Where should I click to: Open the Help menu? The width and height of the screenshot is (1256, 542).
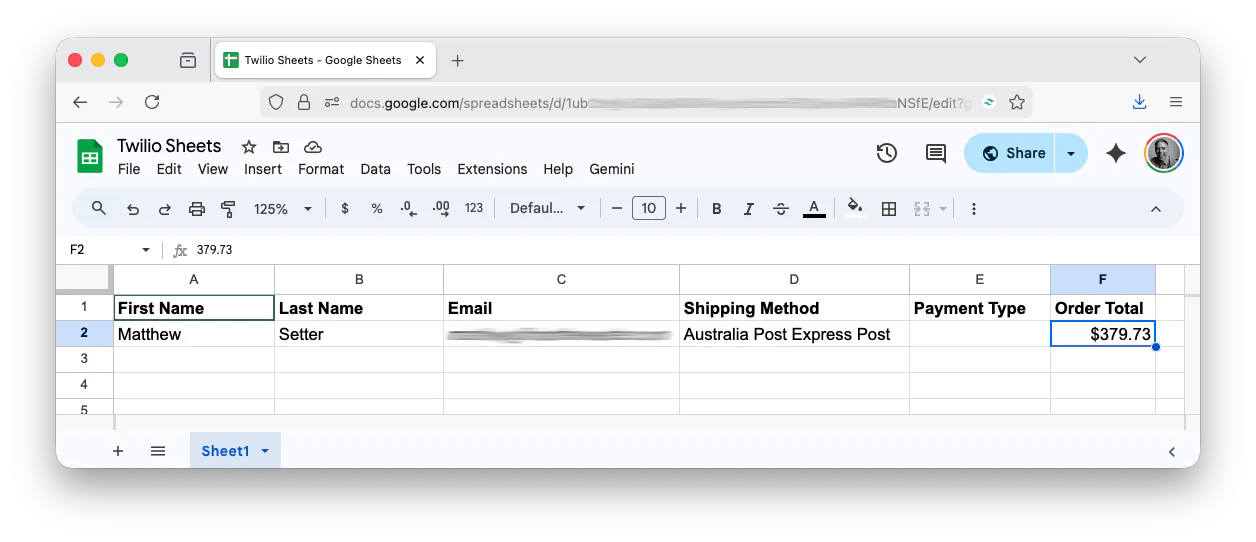click(558, 169)
